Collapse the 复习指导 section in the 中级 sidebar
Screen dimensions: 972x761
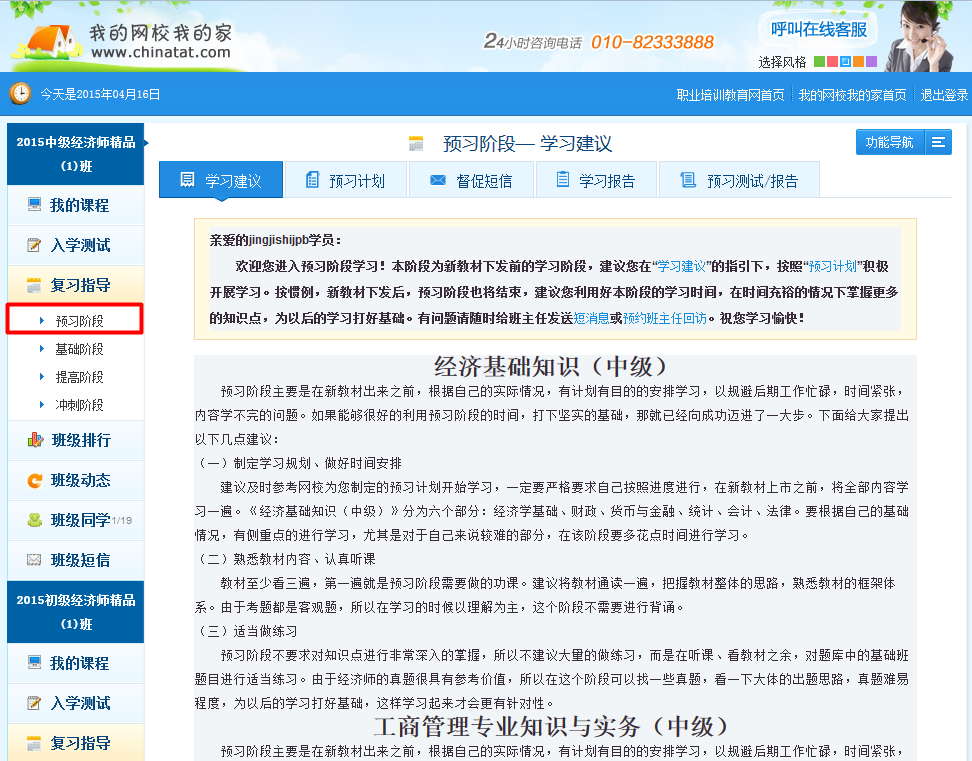(80, 285)
